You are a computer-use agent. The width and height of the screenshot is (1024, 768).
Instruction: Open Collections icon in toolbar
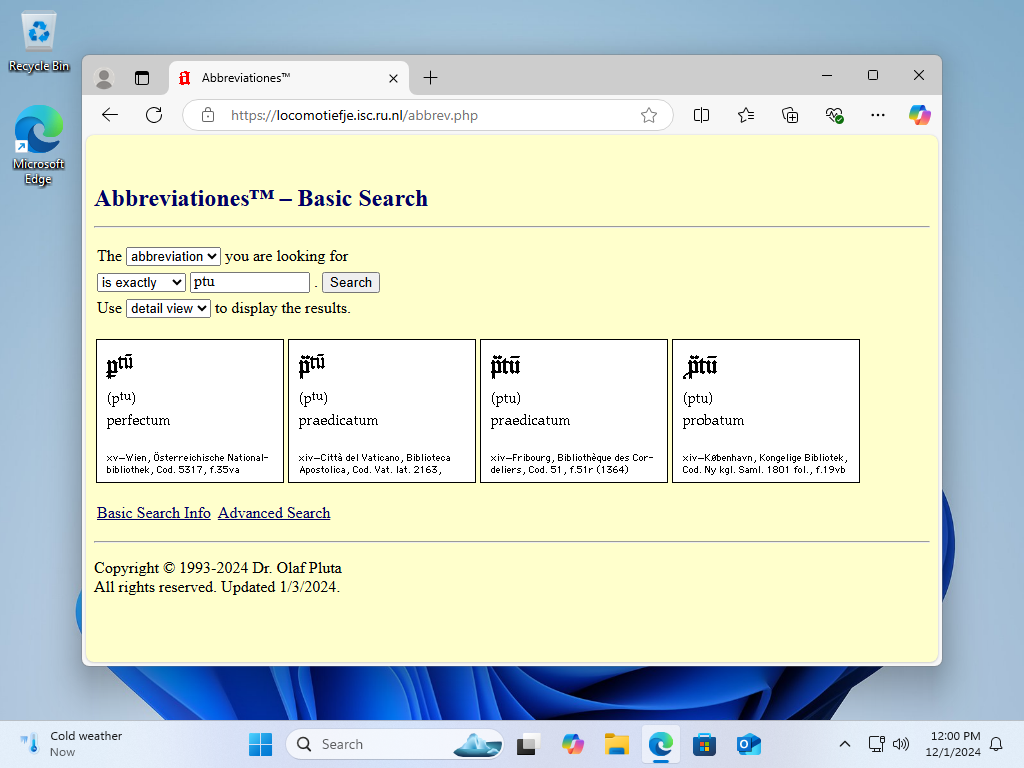[x=790, y=115]
